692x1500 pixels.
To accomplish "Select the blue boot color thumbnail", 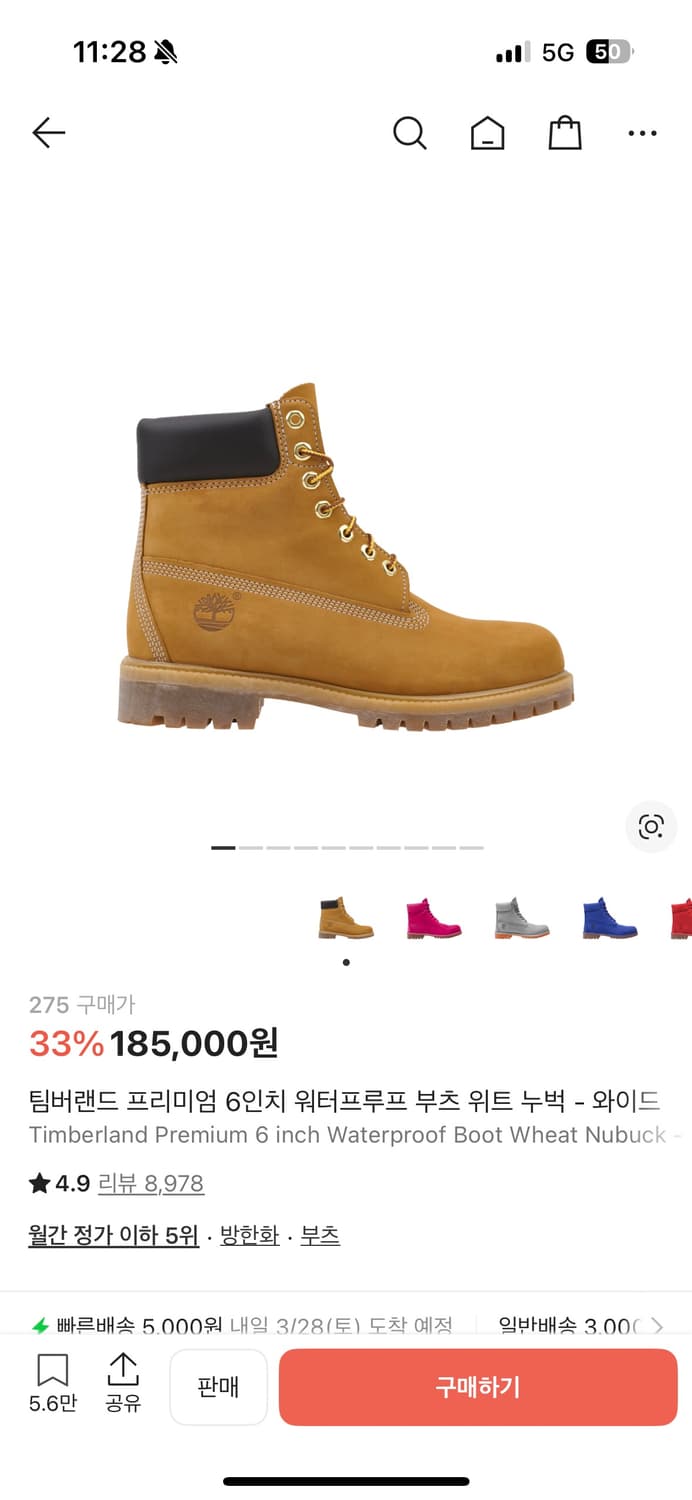I will 610,918.
